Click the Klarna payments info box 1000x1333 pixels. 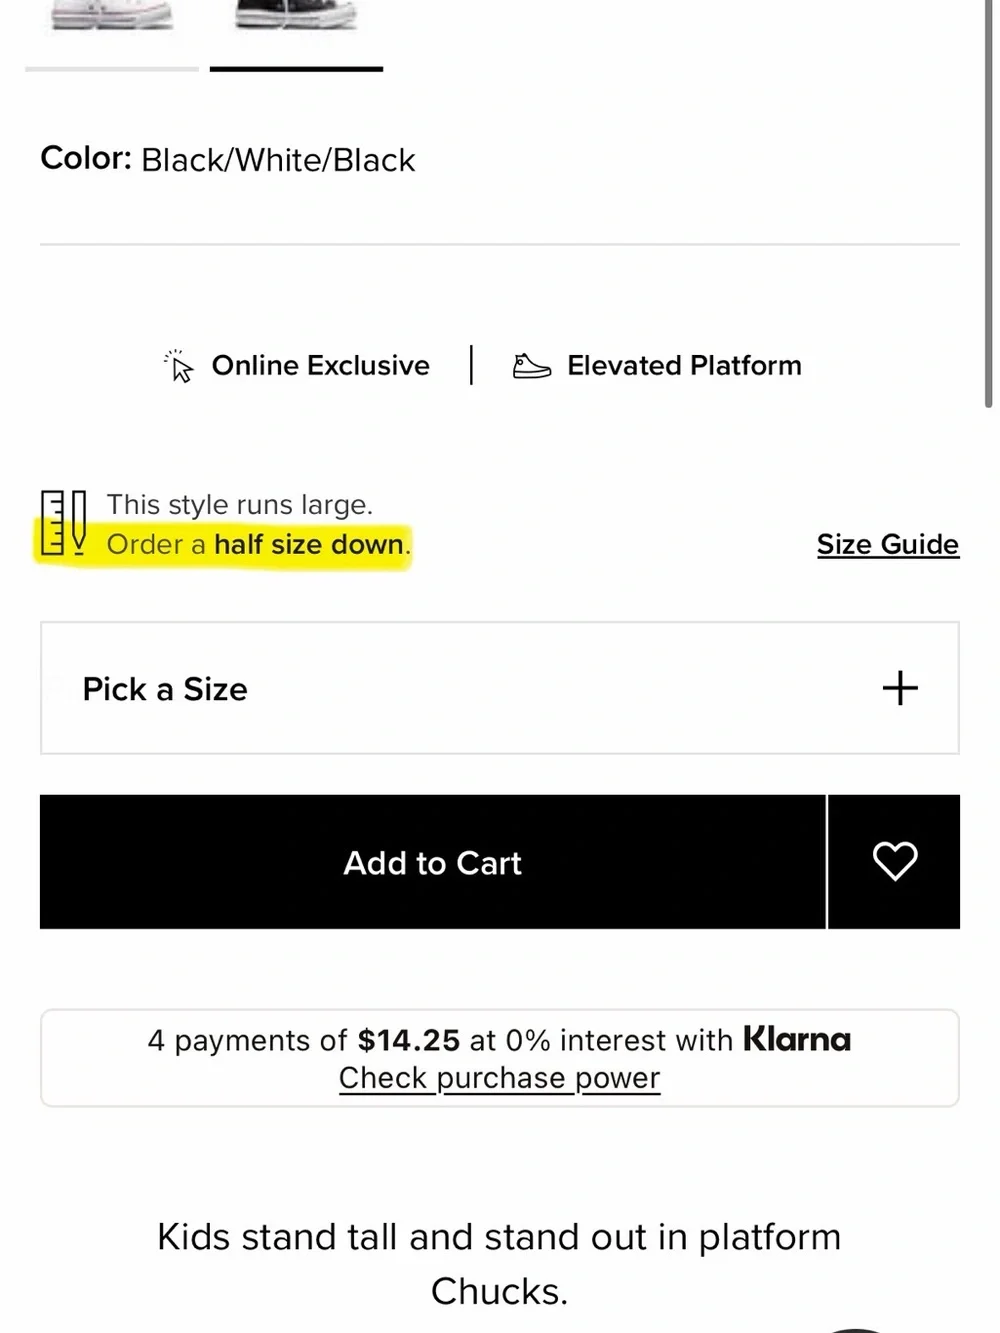[x=500, y=1058]
